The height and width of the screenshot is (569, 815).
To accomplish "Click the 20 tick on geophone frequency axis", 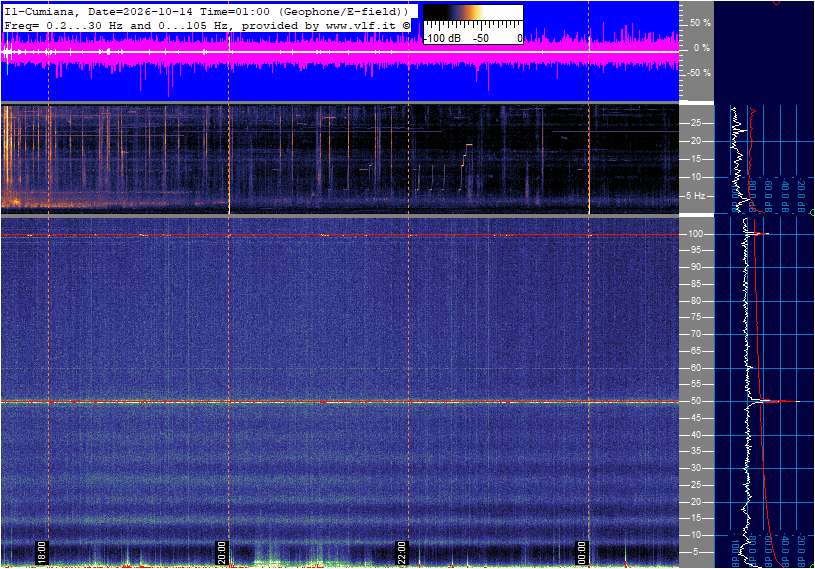I will (x=695, y=141).
